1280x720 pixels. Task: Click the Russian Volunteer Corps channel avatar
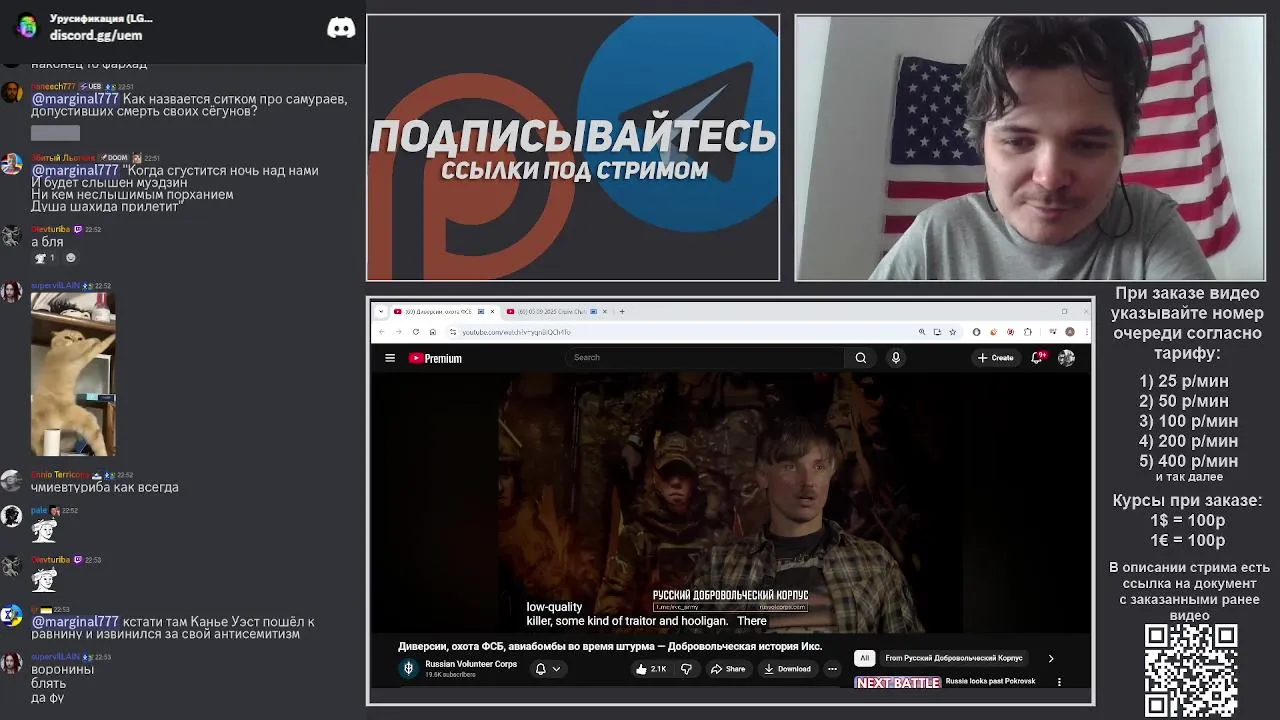click(x=408, y=668)
